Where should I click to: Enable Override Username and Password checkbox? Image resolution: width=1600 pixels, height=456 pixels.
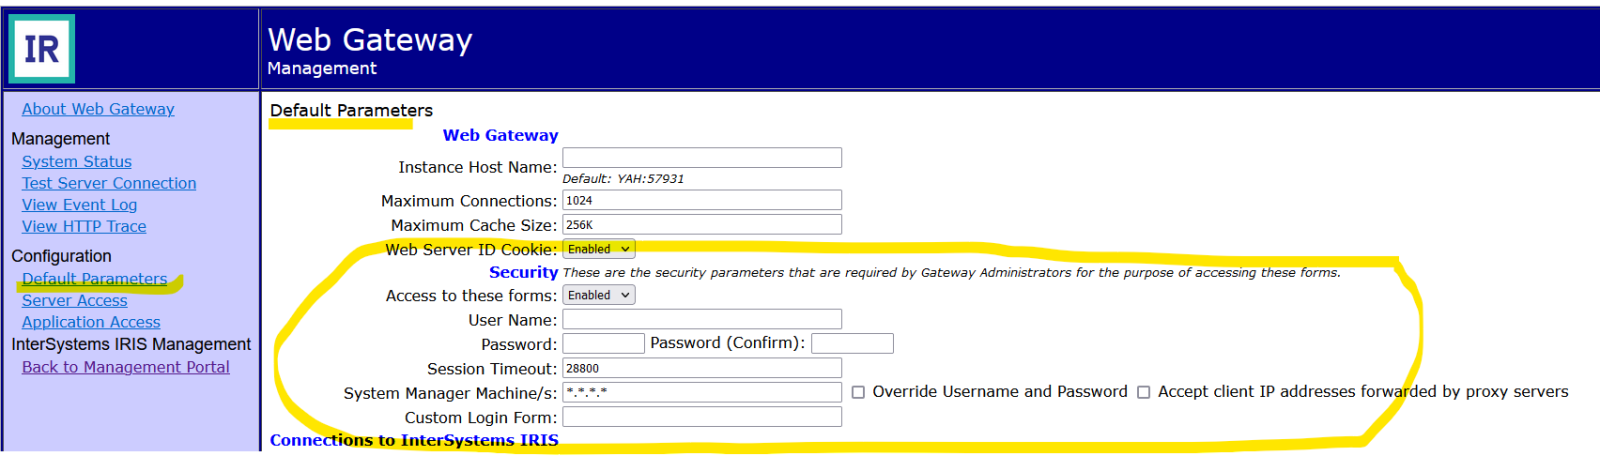[x=858, y=393]
